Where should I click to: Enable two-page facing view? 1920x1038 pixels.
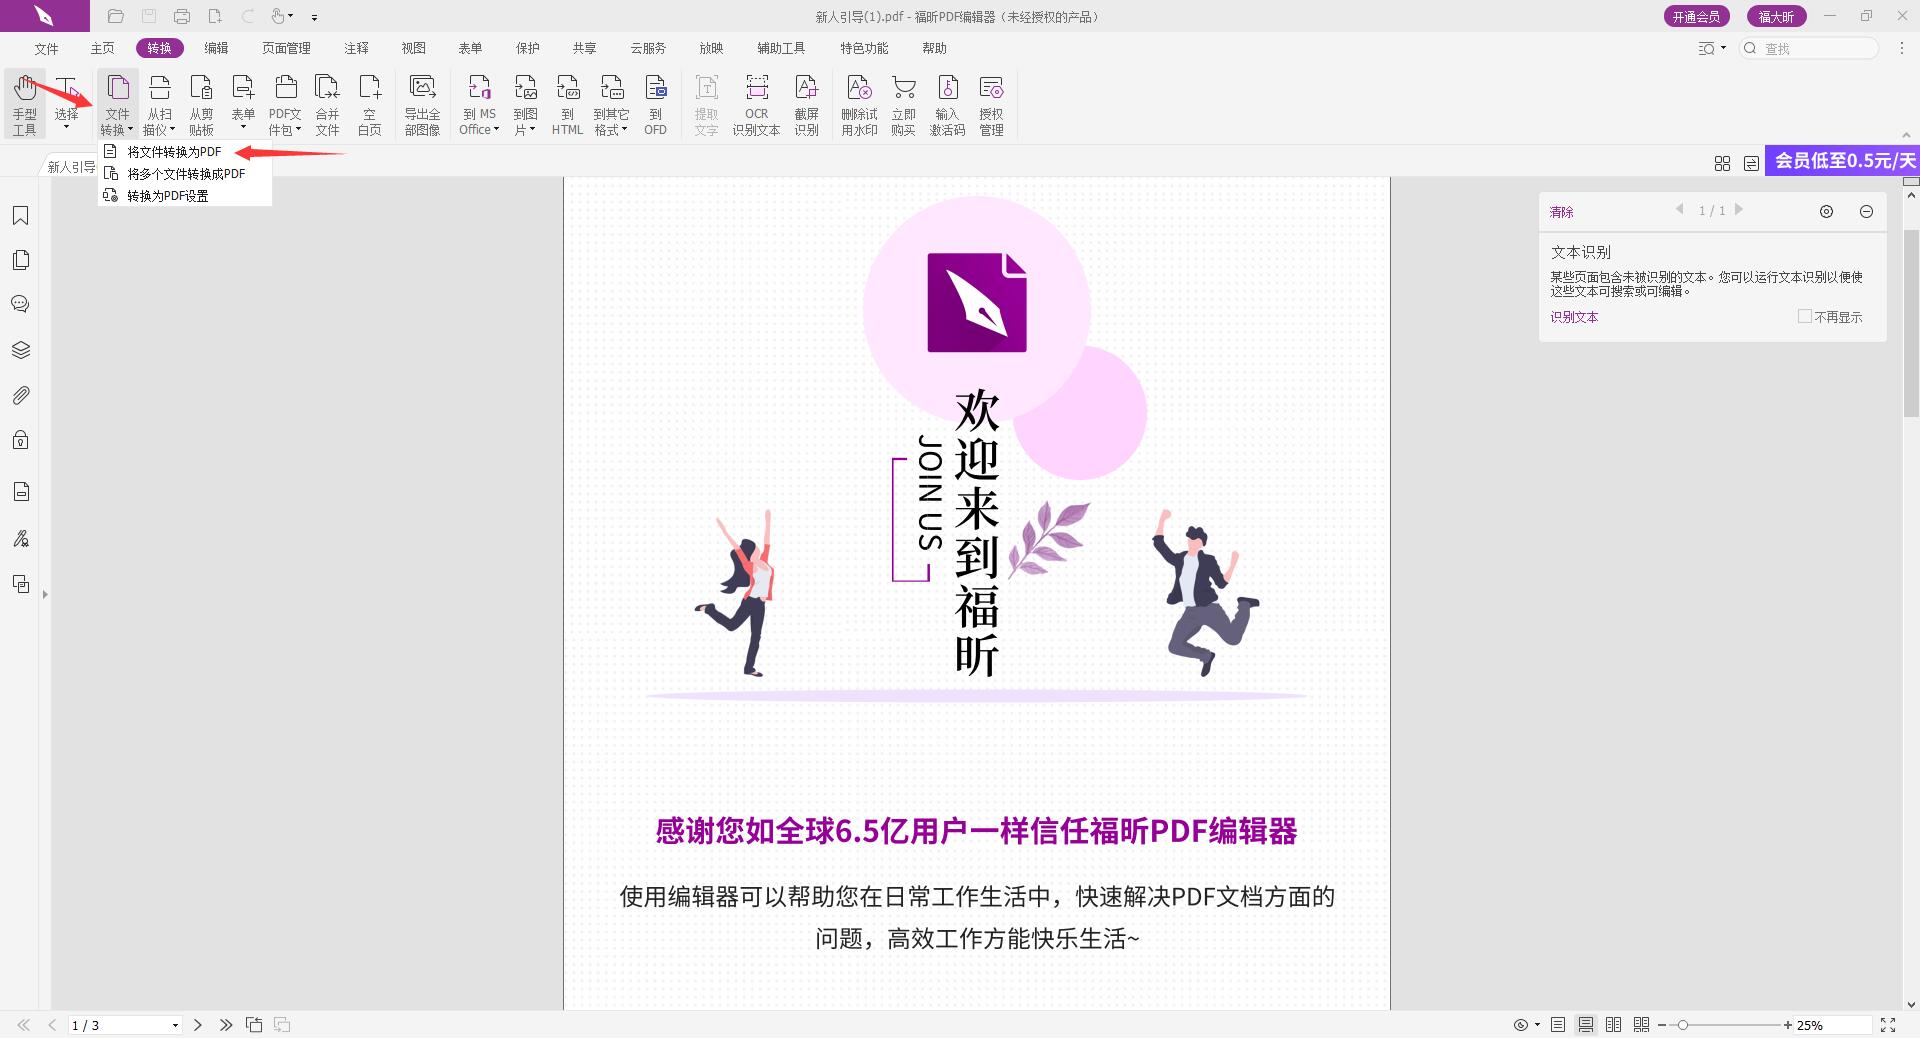pos(1613,1025)
